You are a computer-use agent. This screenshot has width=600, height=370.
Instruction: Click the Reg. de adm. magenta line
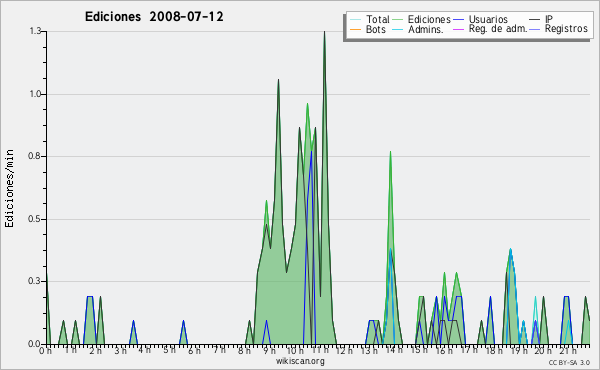458,29
